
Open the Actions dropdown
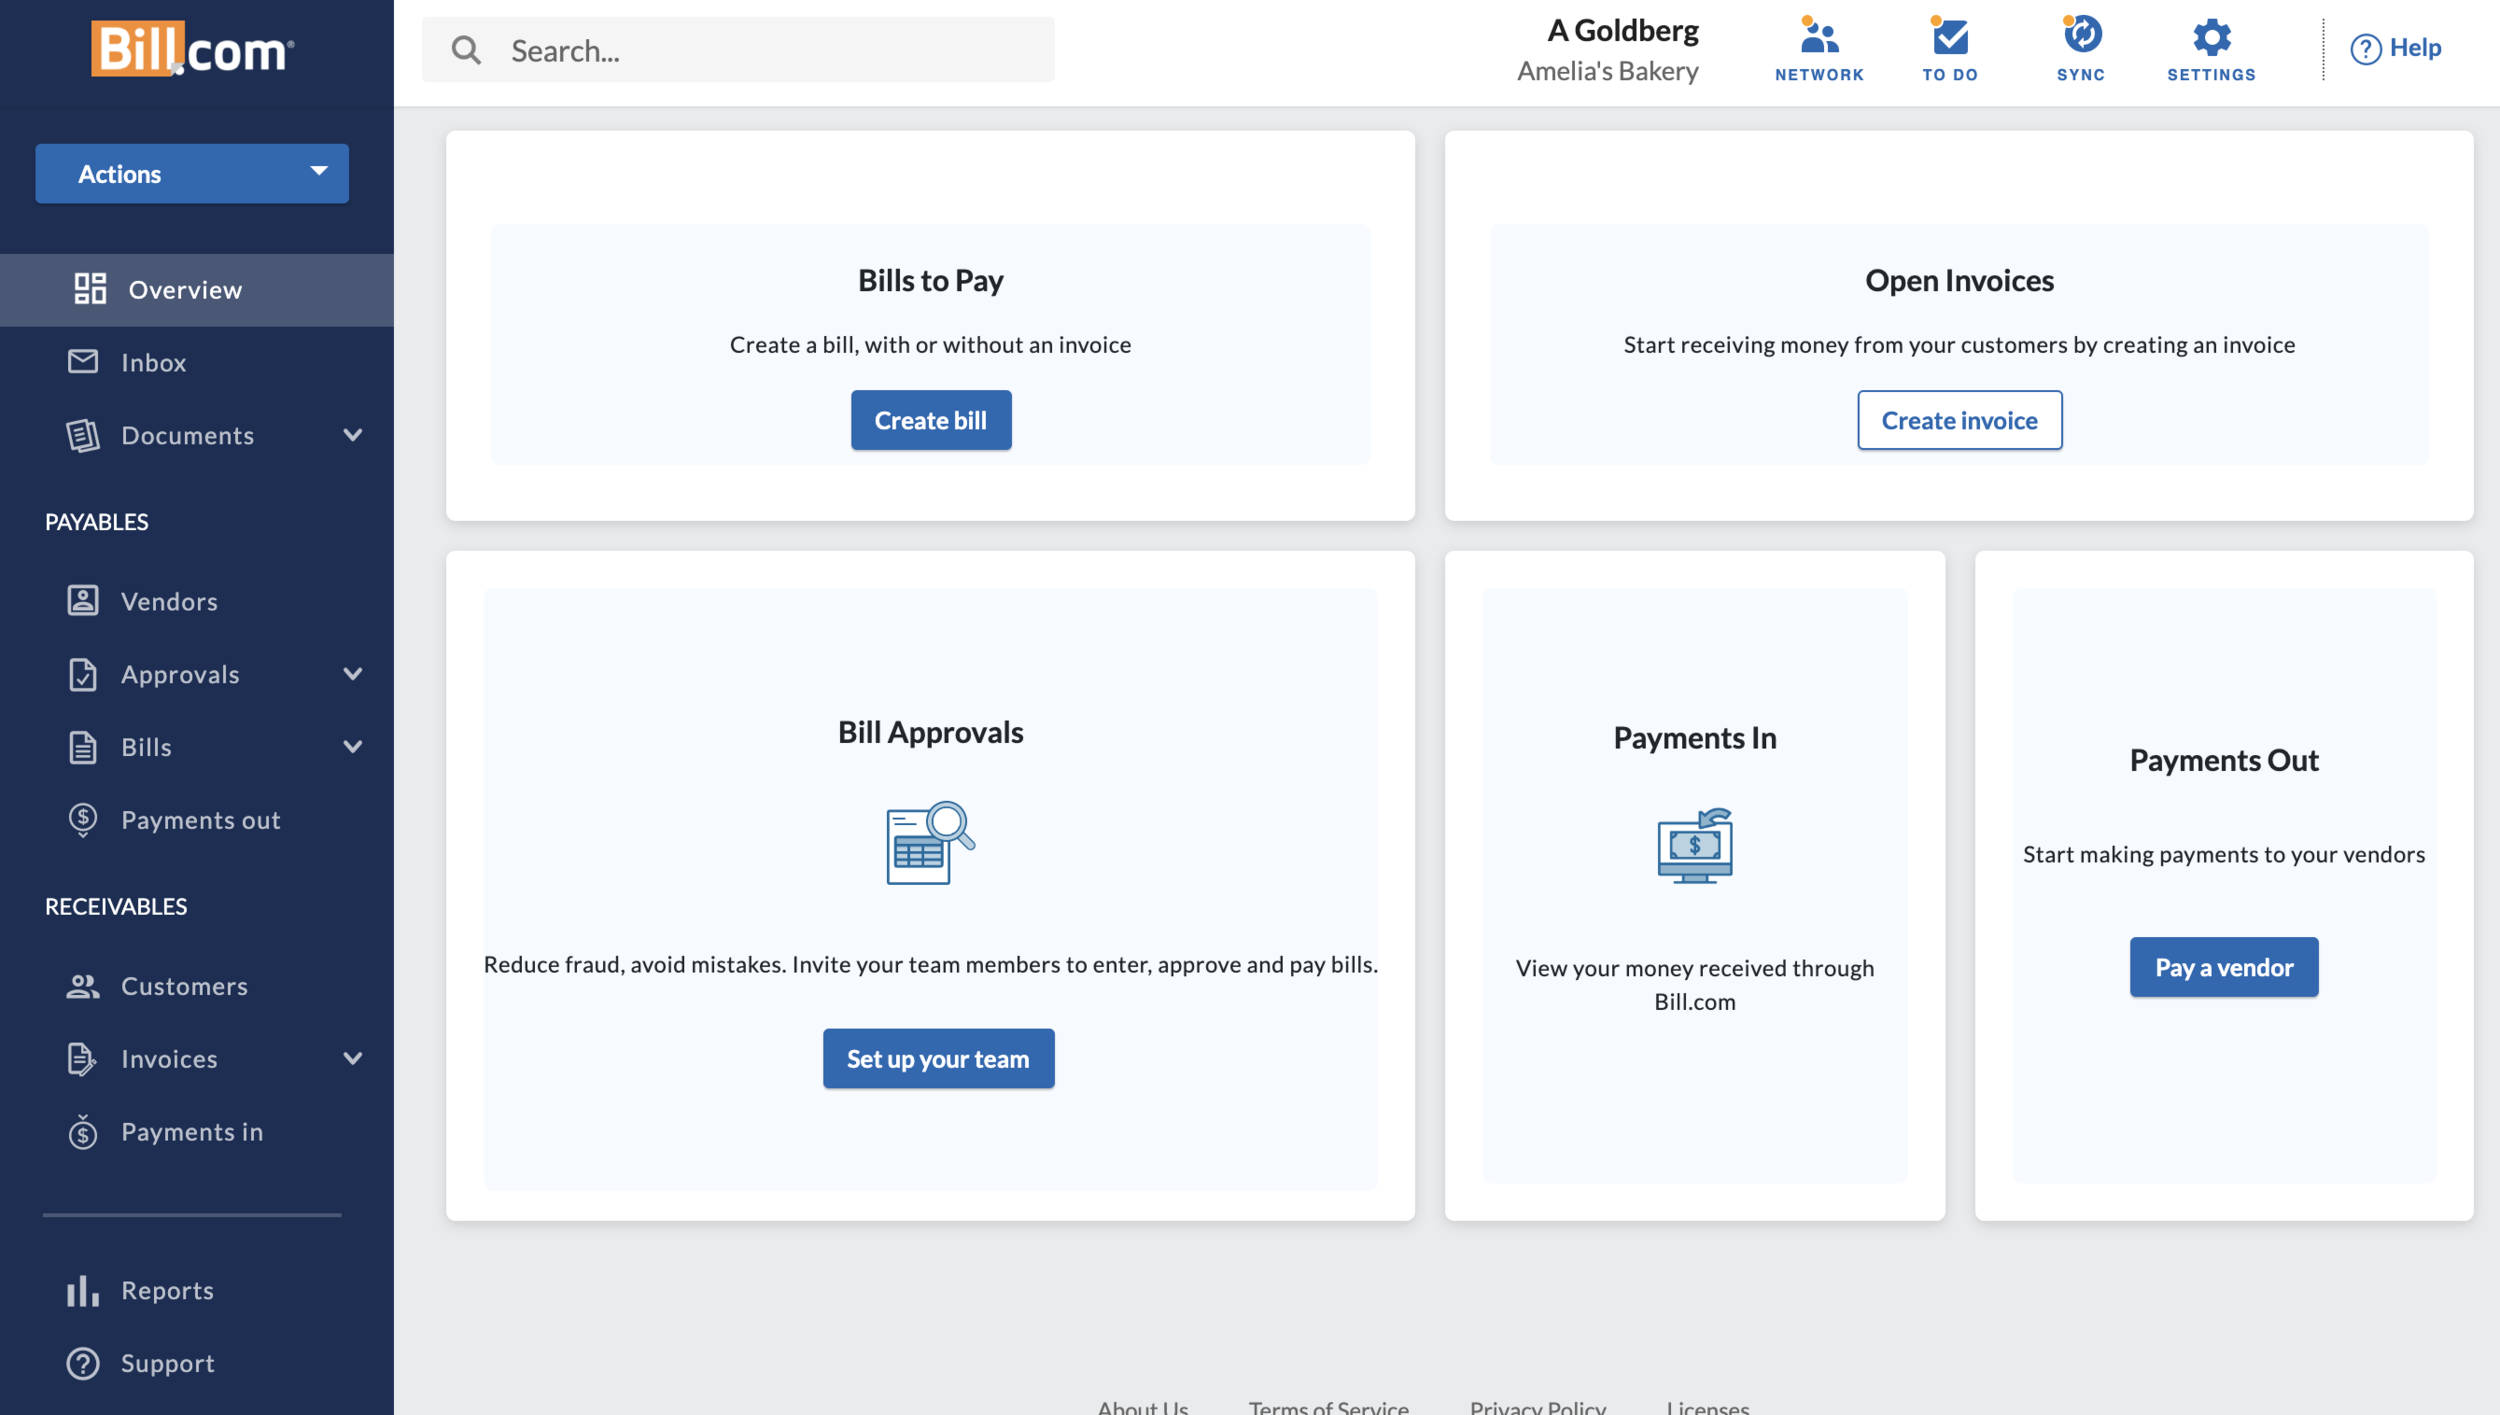(x=192, y=174)
